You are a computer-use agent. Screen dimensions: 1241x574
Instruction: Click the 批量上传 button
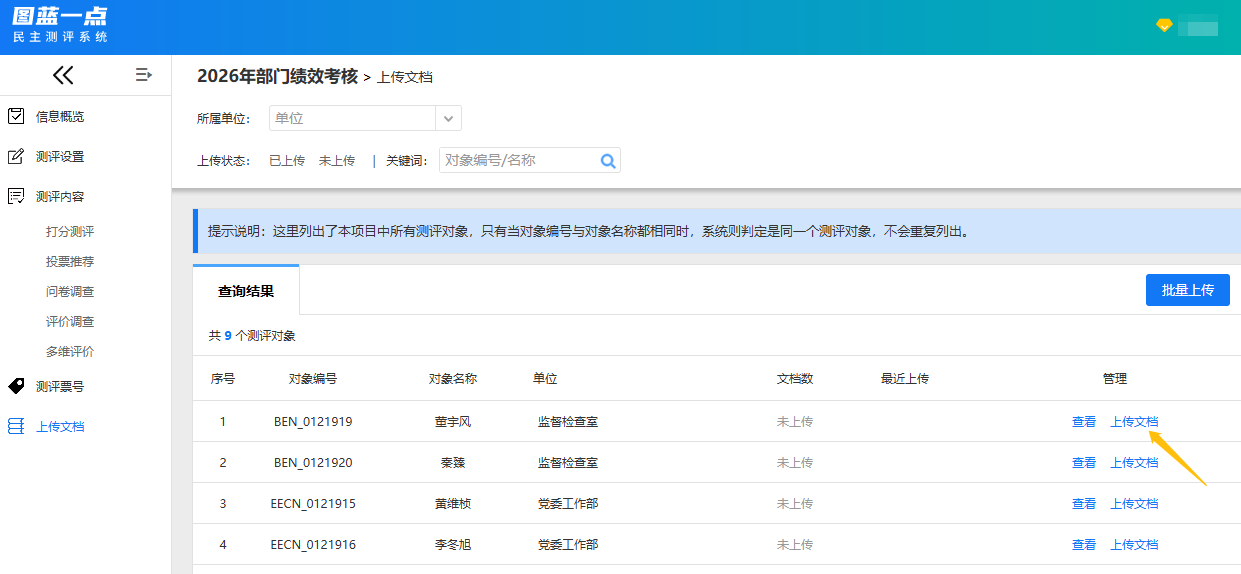1188,290
